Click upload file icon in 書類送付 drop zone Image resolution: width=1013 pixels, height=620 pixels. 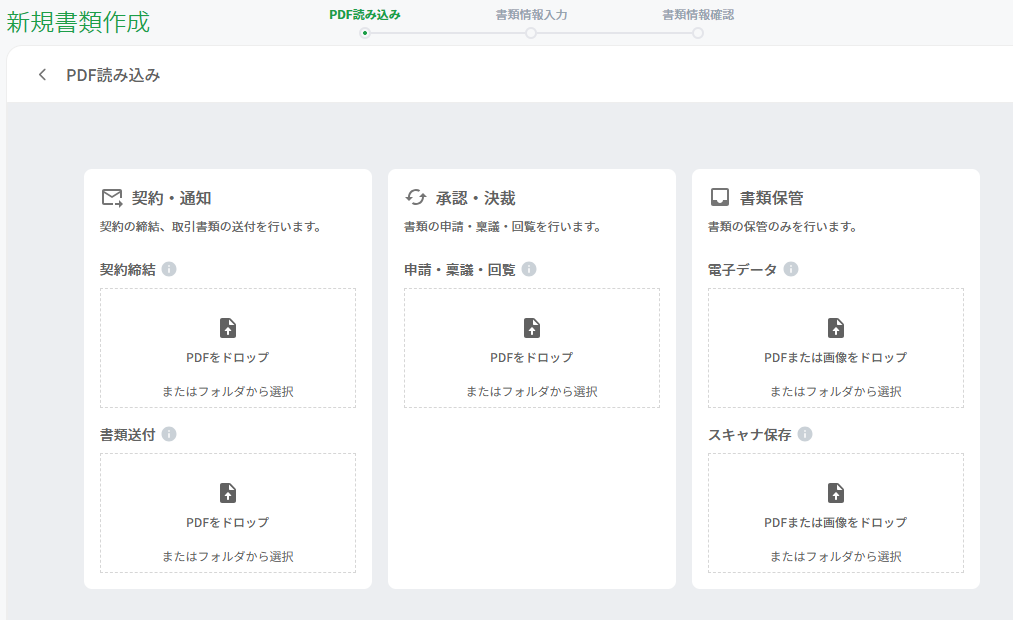click(x=228, y=493)
